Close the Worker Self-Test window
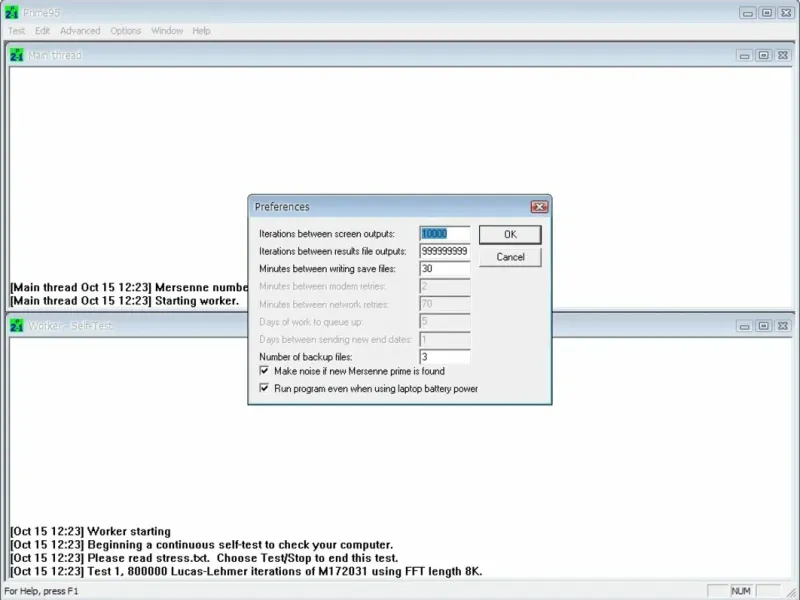 pyautogui.click(x=783, y=326)
